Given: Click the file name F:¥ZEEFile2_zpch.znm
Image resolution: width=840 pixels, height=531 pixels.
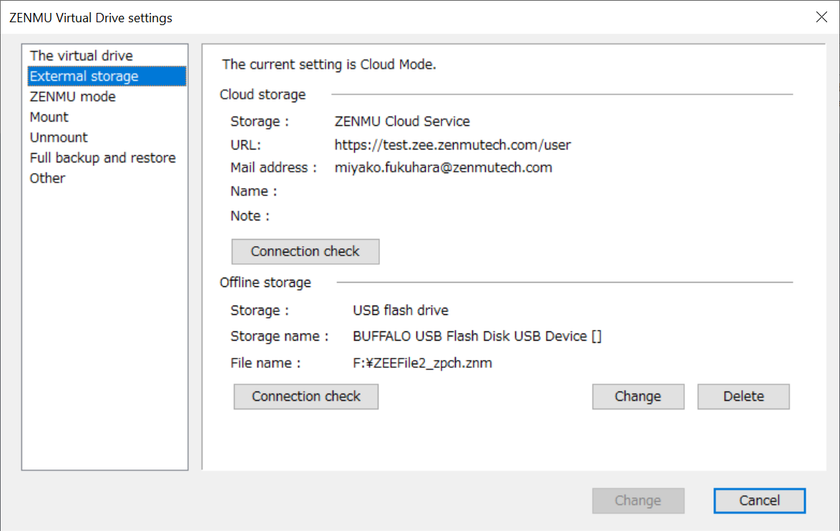Looking at the screenshot, I should coord(422,363).
